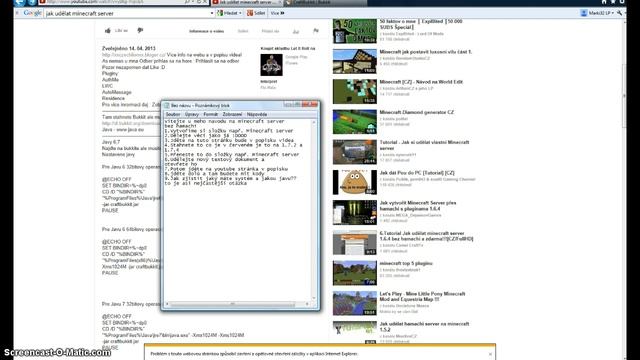Image resolution: width=640 pixels, height=360 pixels.
Task: Select the Sdílet tab under the video
Action: pos(243,31)
